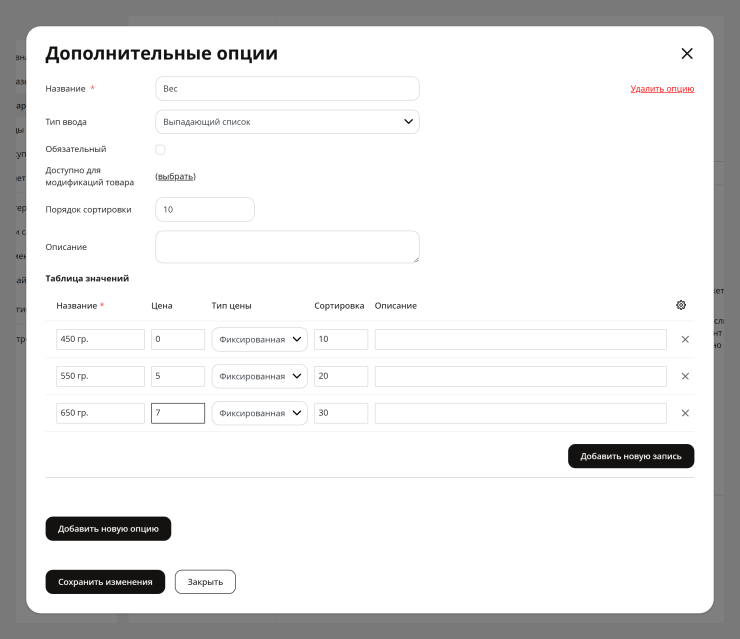This screenshot has height=639, width=740.
Task: Click Добавить новую опцию button
Action: click(108, 529)
